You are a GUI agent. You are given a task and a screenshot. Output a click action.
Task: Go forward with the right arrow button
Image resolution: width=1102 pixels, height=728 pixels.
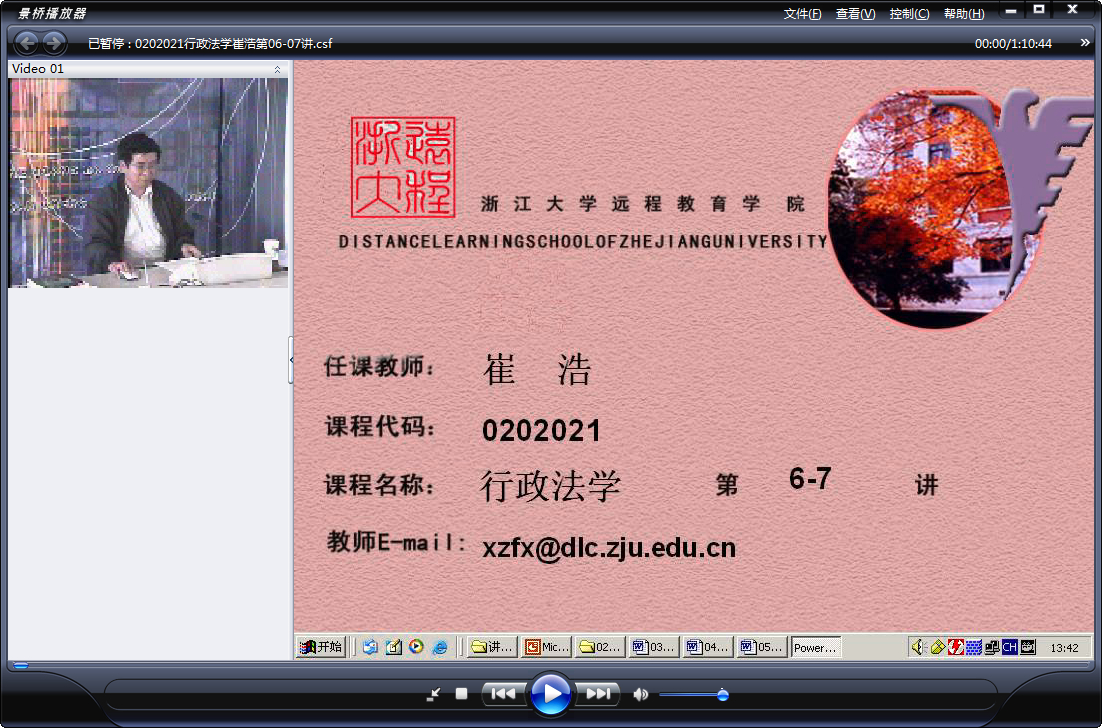(53, 43)
